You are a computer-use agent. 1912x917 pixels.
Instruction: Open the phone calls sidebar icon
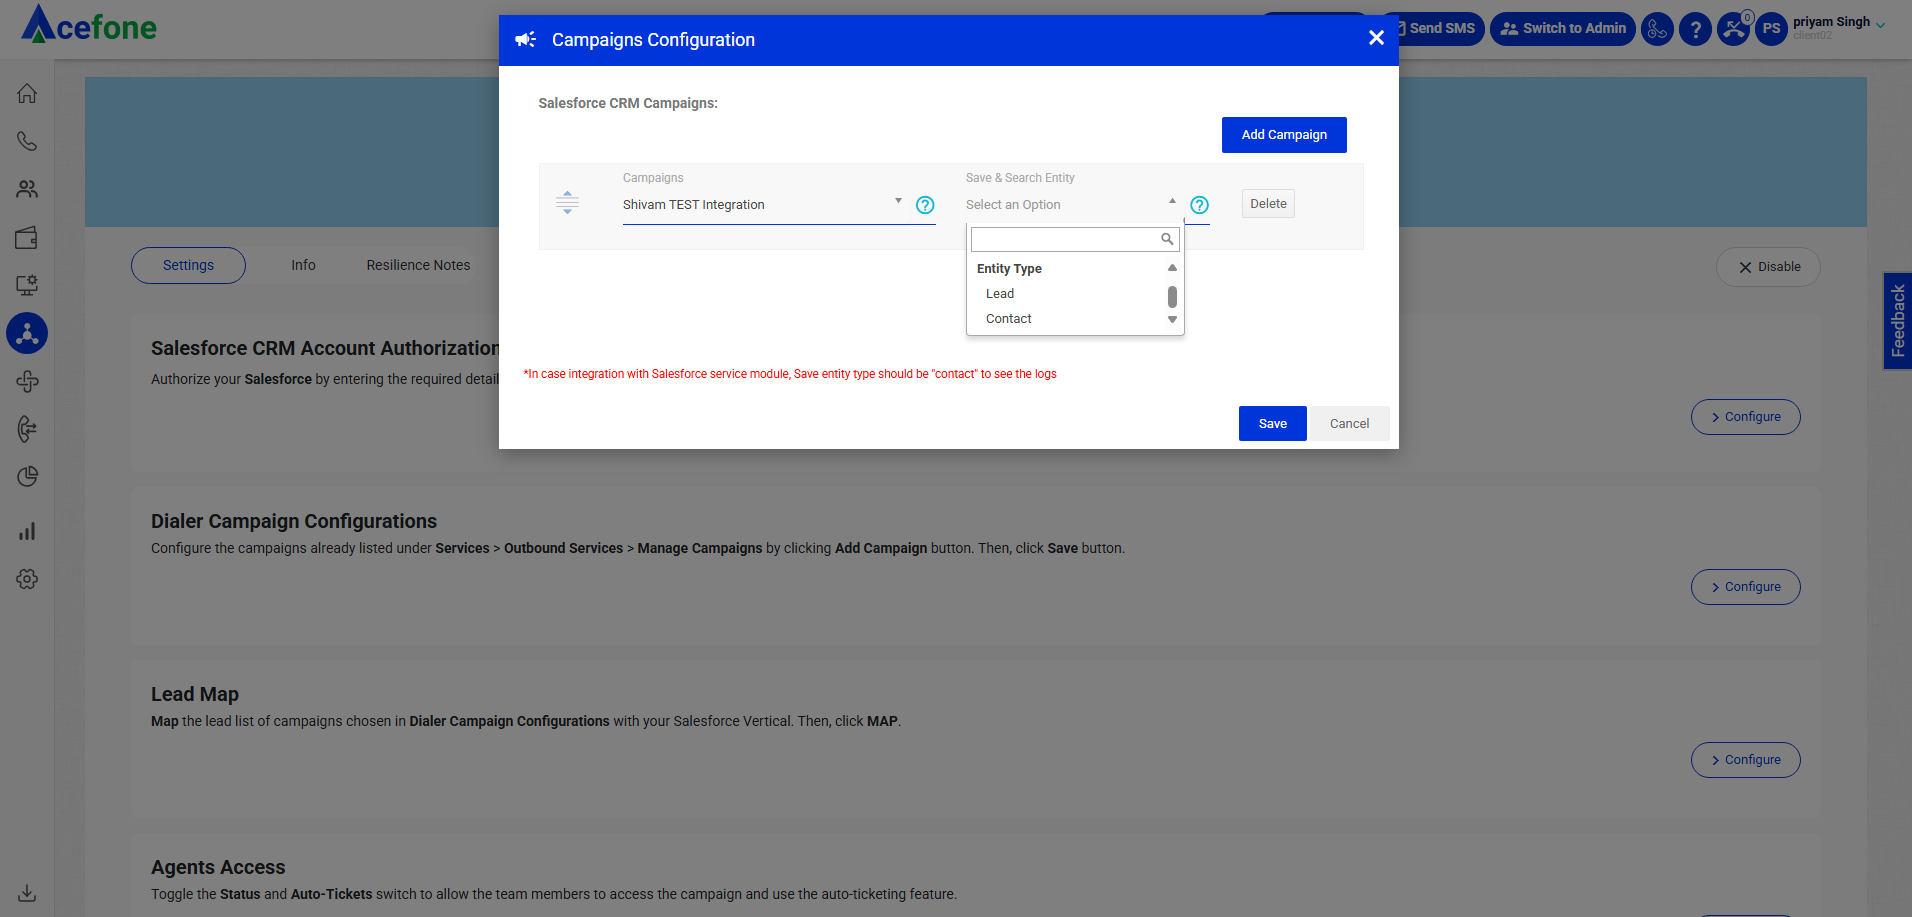click(x=27, y=141)
